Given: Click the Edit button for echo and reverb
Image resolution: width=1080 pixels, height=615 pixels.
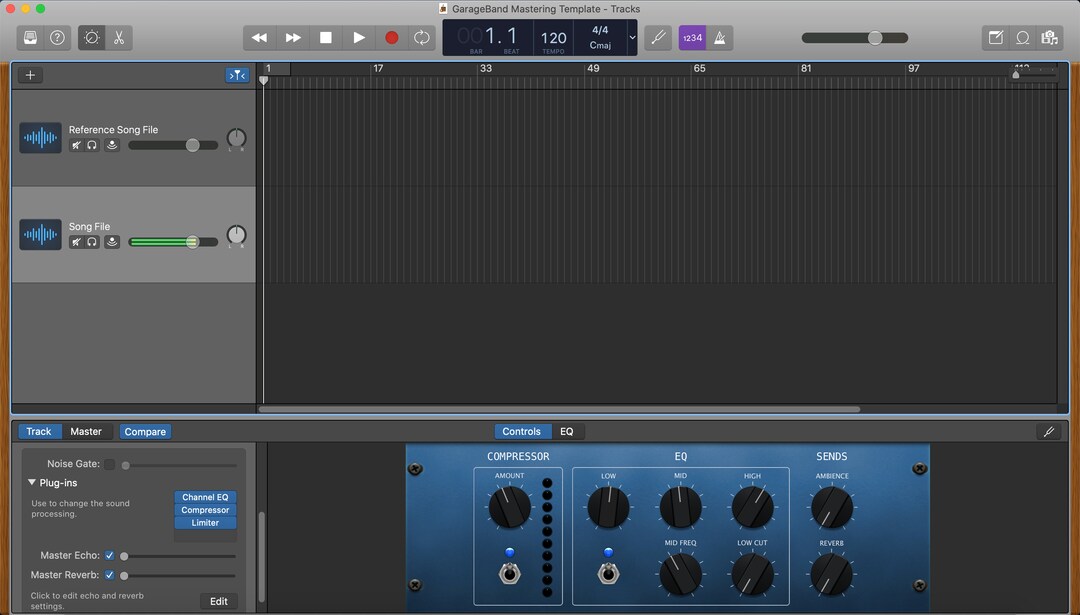Looking at the screenshot, I should coord(218,601).
